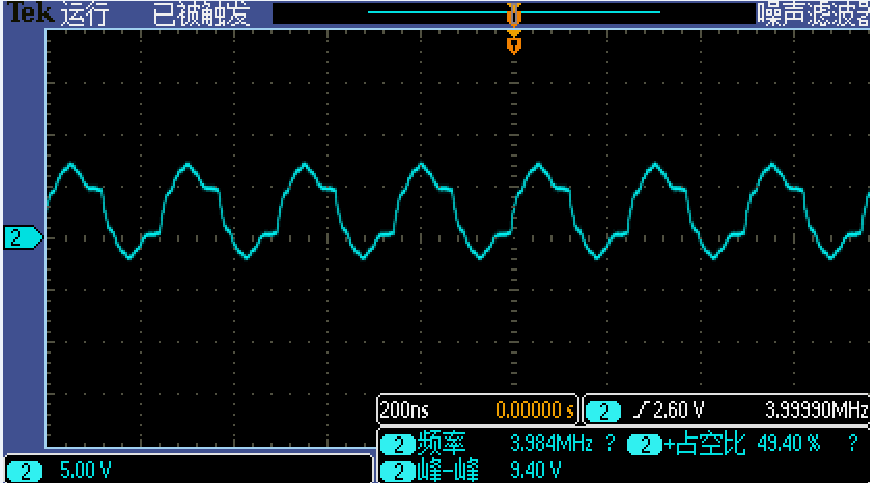
Task: Click the duty cycle label +占空比
Action: click(x=705, y=443)
